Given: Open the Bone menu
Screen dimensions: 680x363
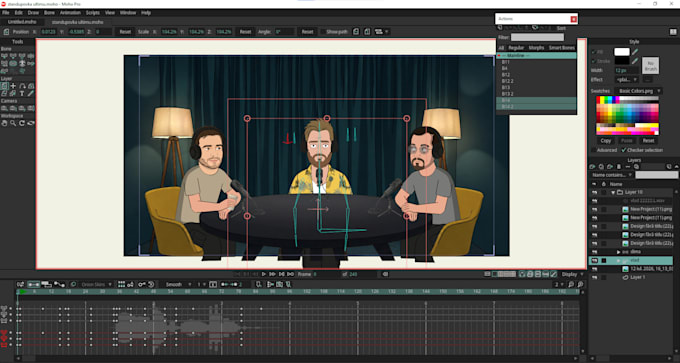Looking at the screenshot, I should (x=49, y=13).
